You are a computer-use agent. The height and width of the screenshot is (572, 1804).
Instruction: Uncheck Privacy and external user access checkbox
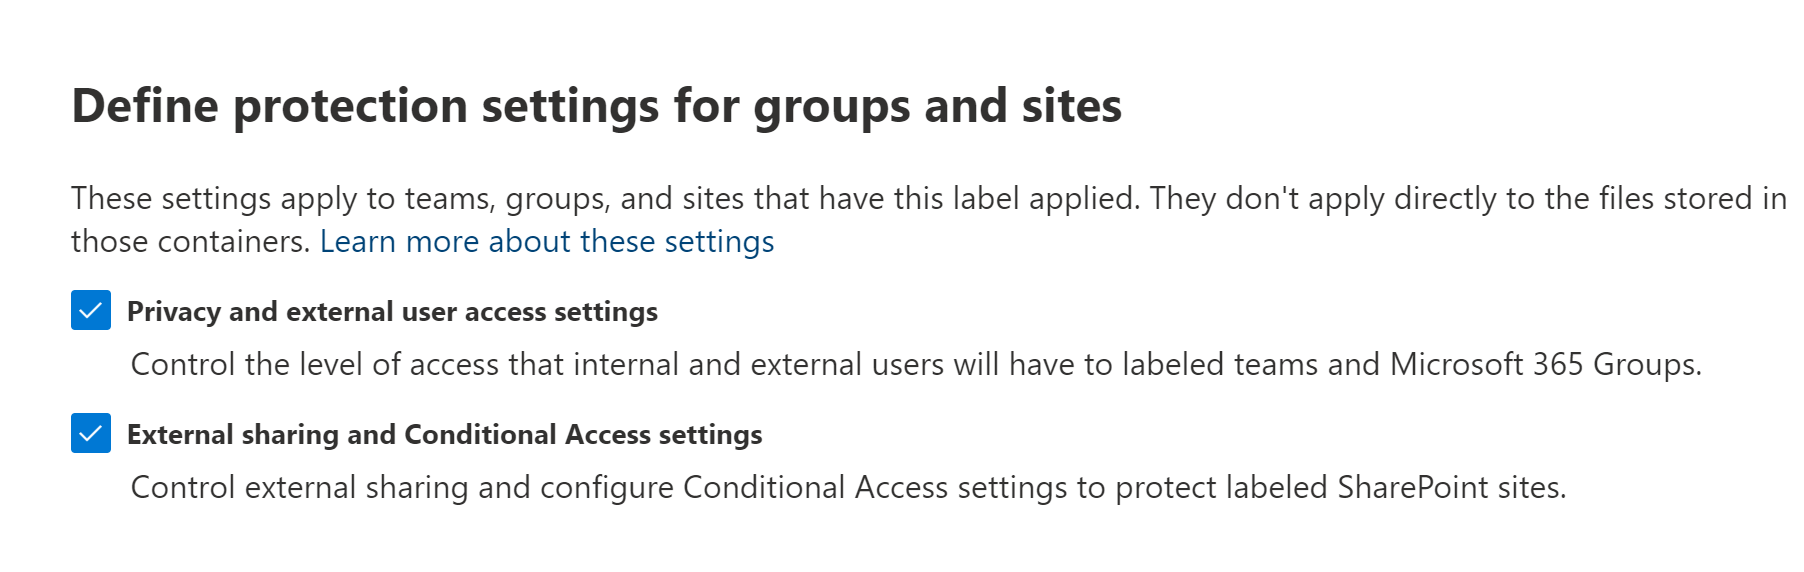pyautogui.click(x=91, y=311)
